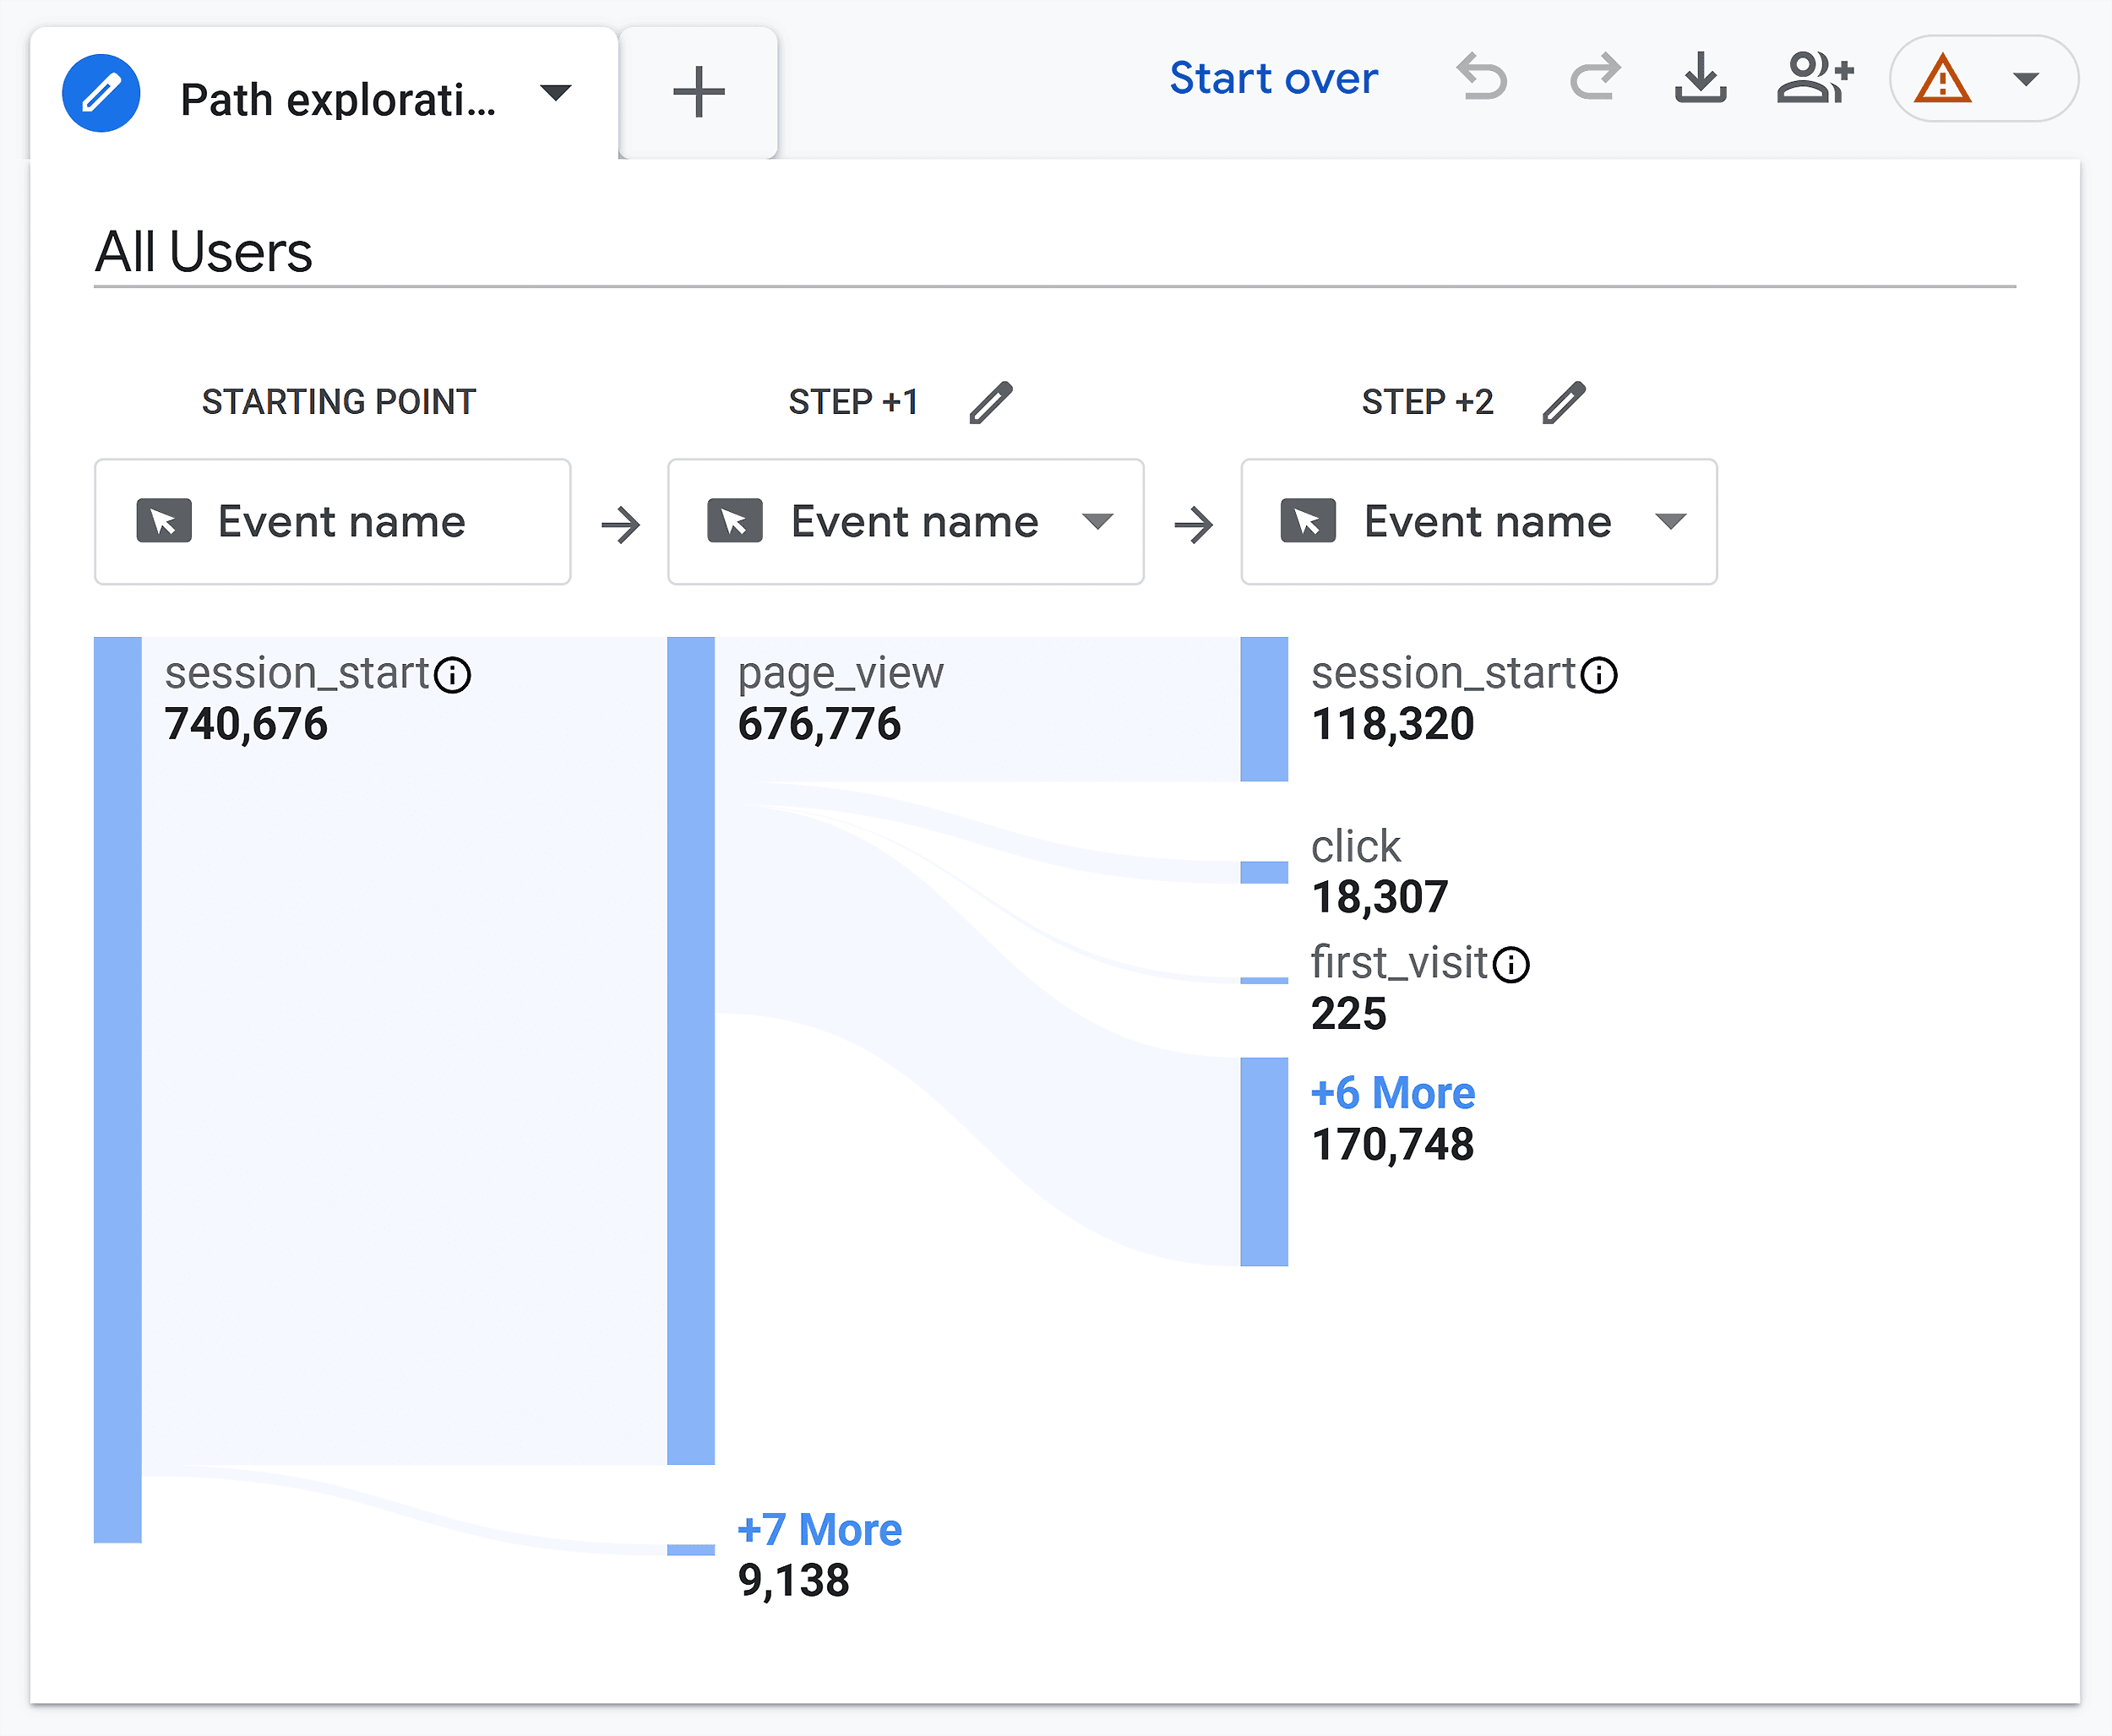Expand +7 More events in STEP +1
The height and width of the screenshot is (1736, 2112).
click(819, 1530)
